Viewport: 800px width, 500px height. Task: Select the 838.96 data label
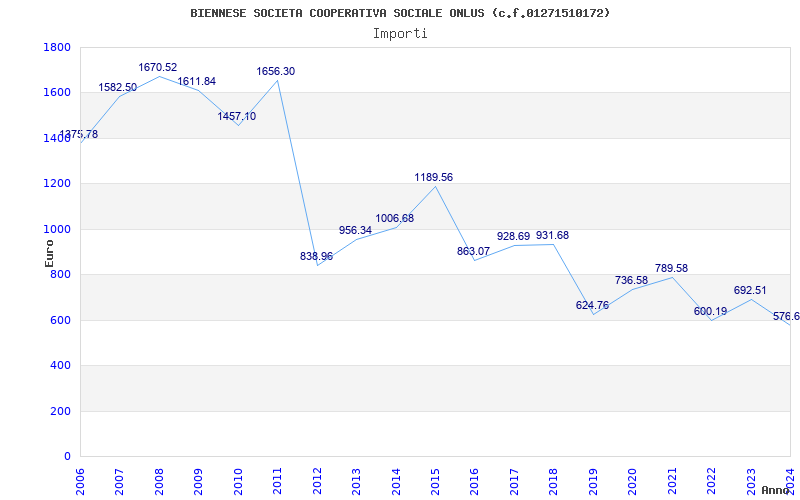coord(316,256)
